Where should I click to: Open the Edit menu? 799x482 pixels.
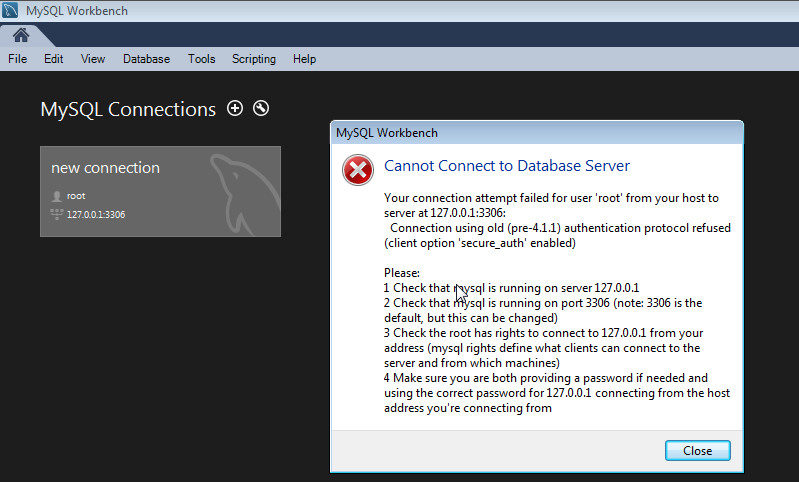pos(54,59)
